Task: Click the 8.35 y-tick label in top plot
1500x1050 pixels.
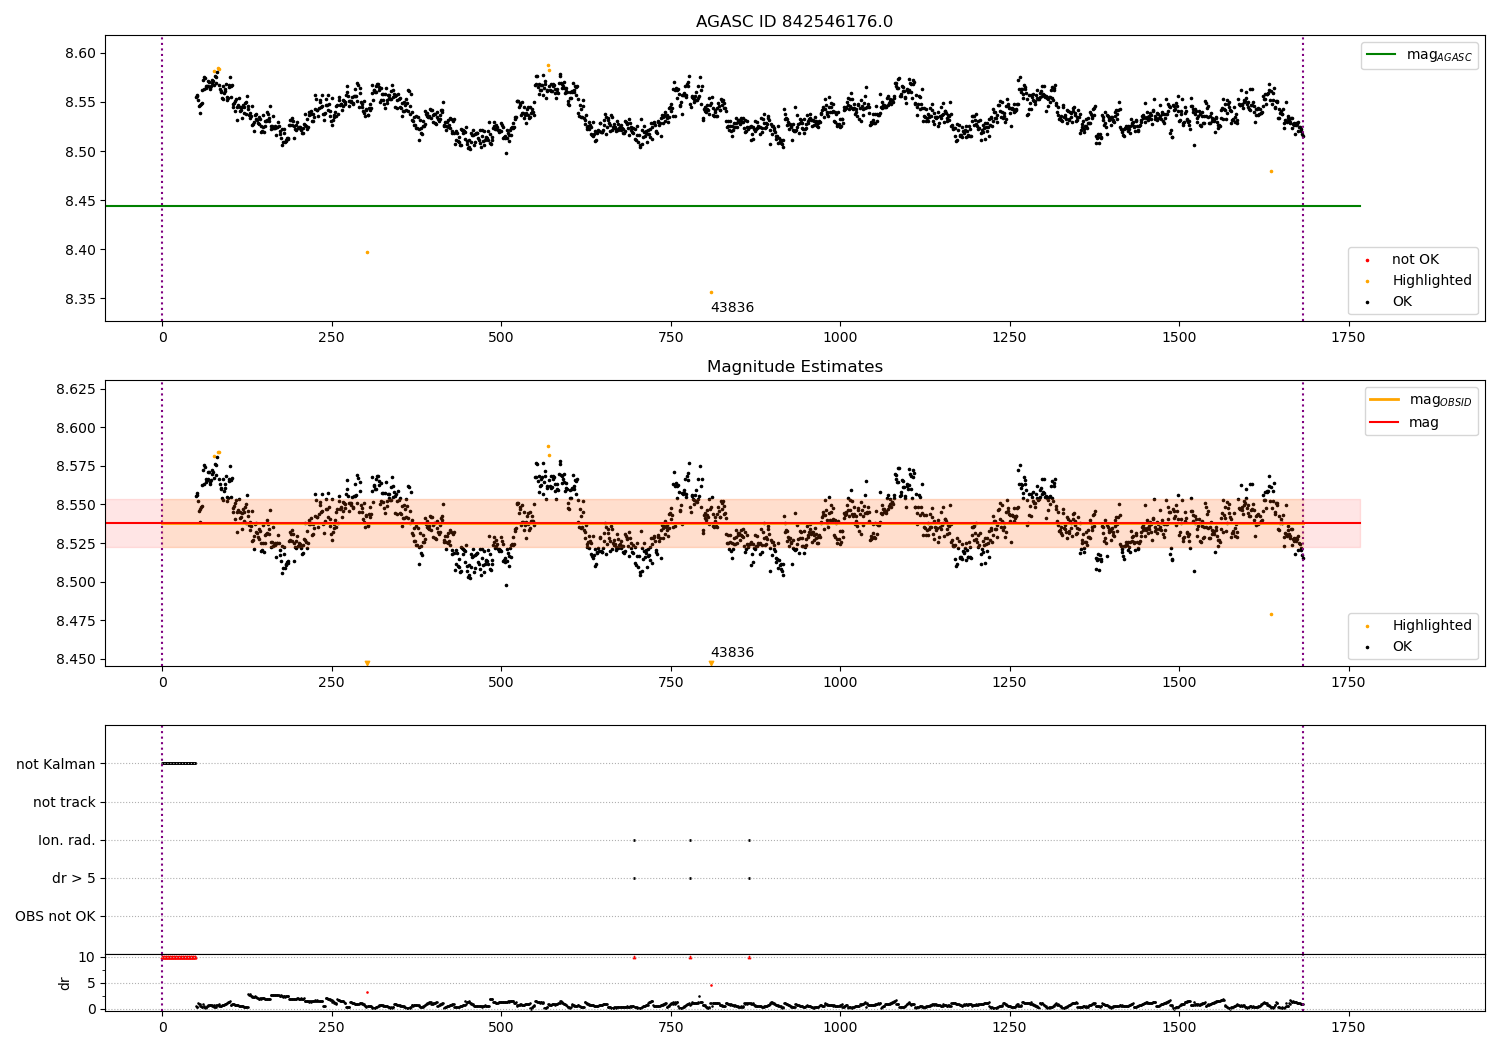Action: pyautogui.click(x=80, y=299)
